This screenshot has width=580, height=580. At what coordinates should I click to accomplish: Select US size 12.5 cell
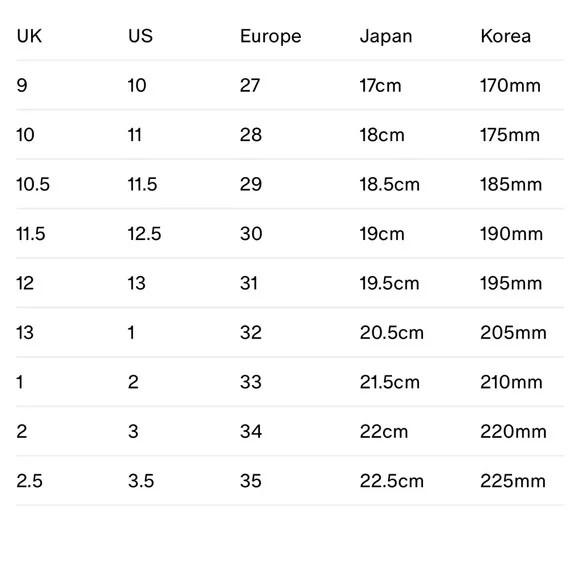point(145,234)
